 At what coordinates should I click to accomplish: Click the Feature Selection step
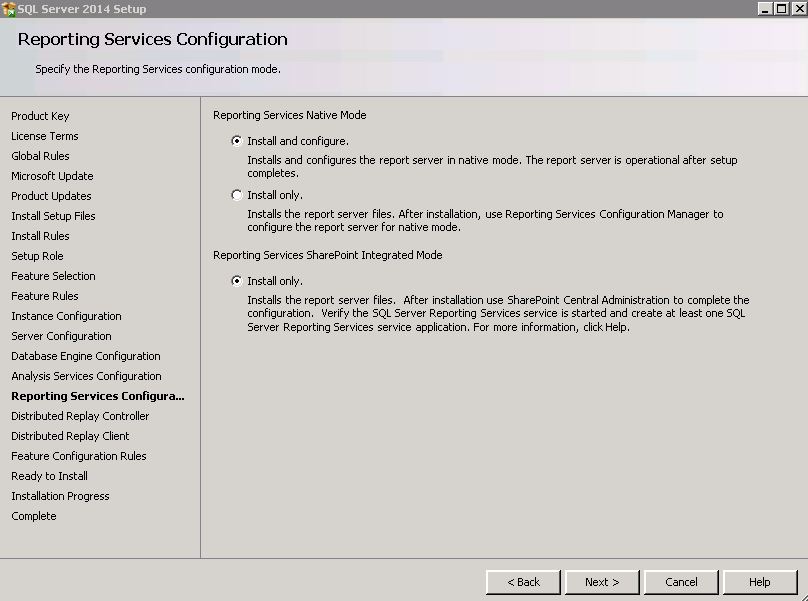point(54,276)
